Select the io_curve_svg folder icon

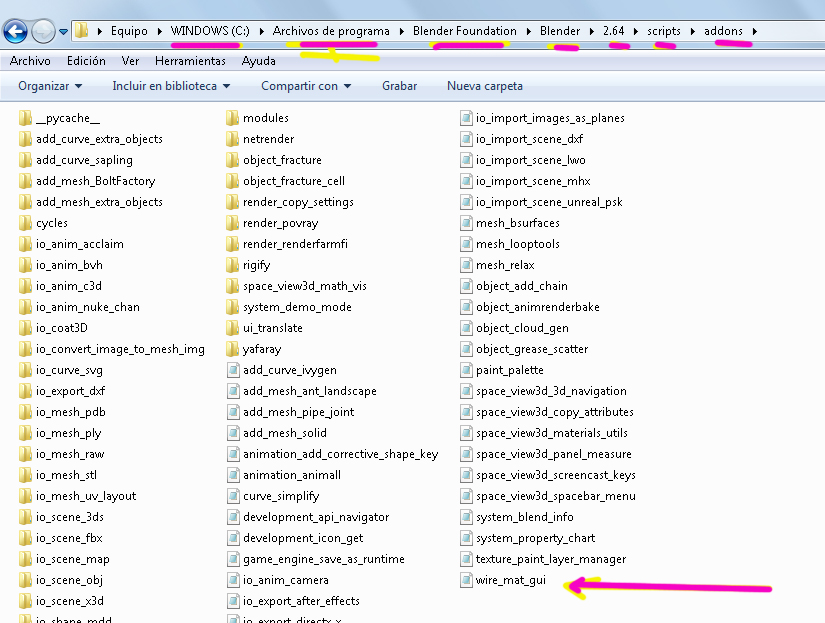(25, 370)
